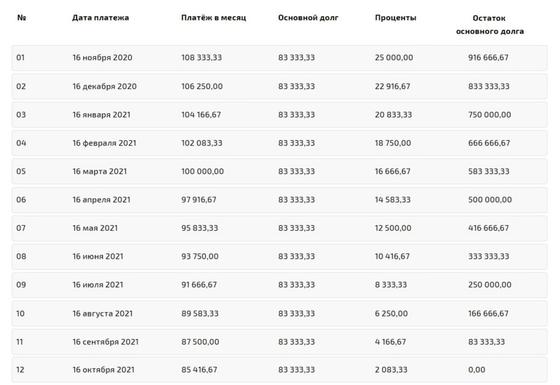The width and height of the screenshot is (560, 385).
Task: Click the interest '16 666,67'
Action: (x=392, y=171)
